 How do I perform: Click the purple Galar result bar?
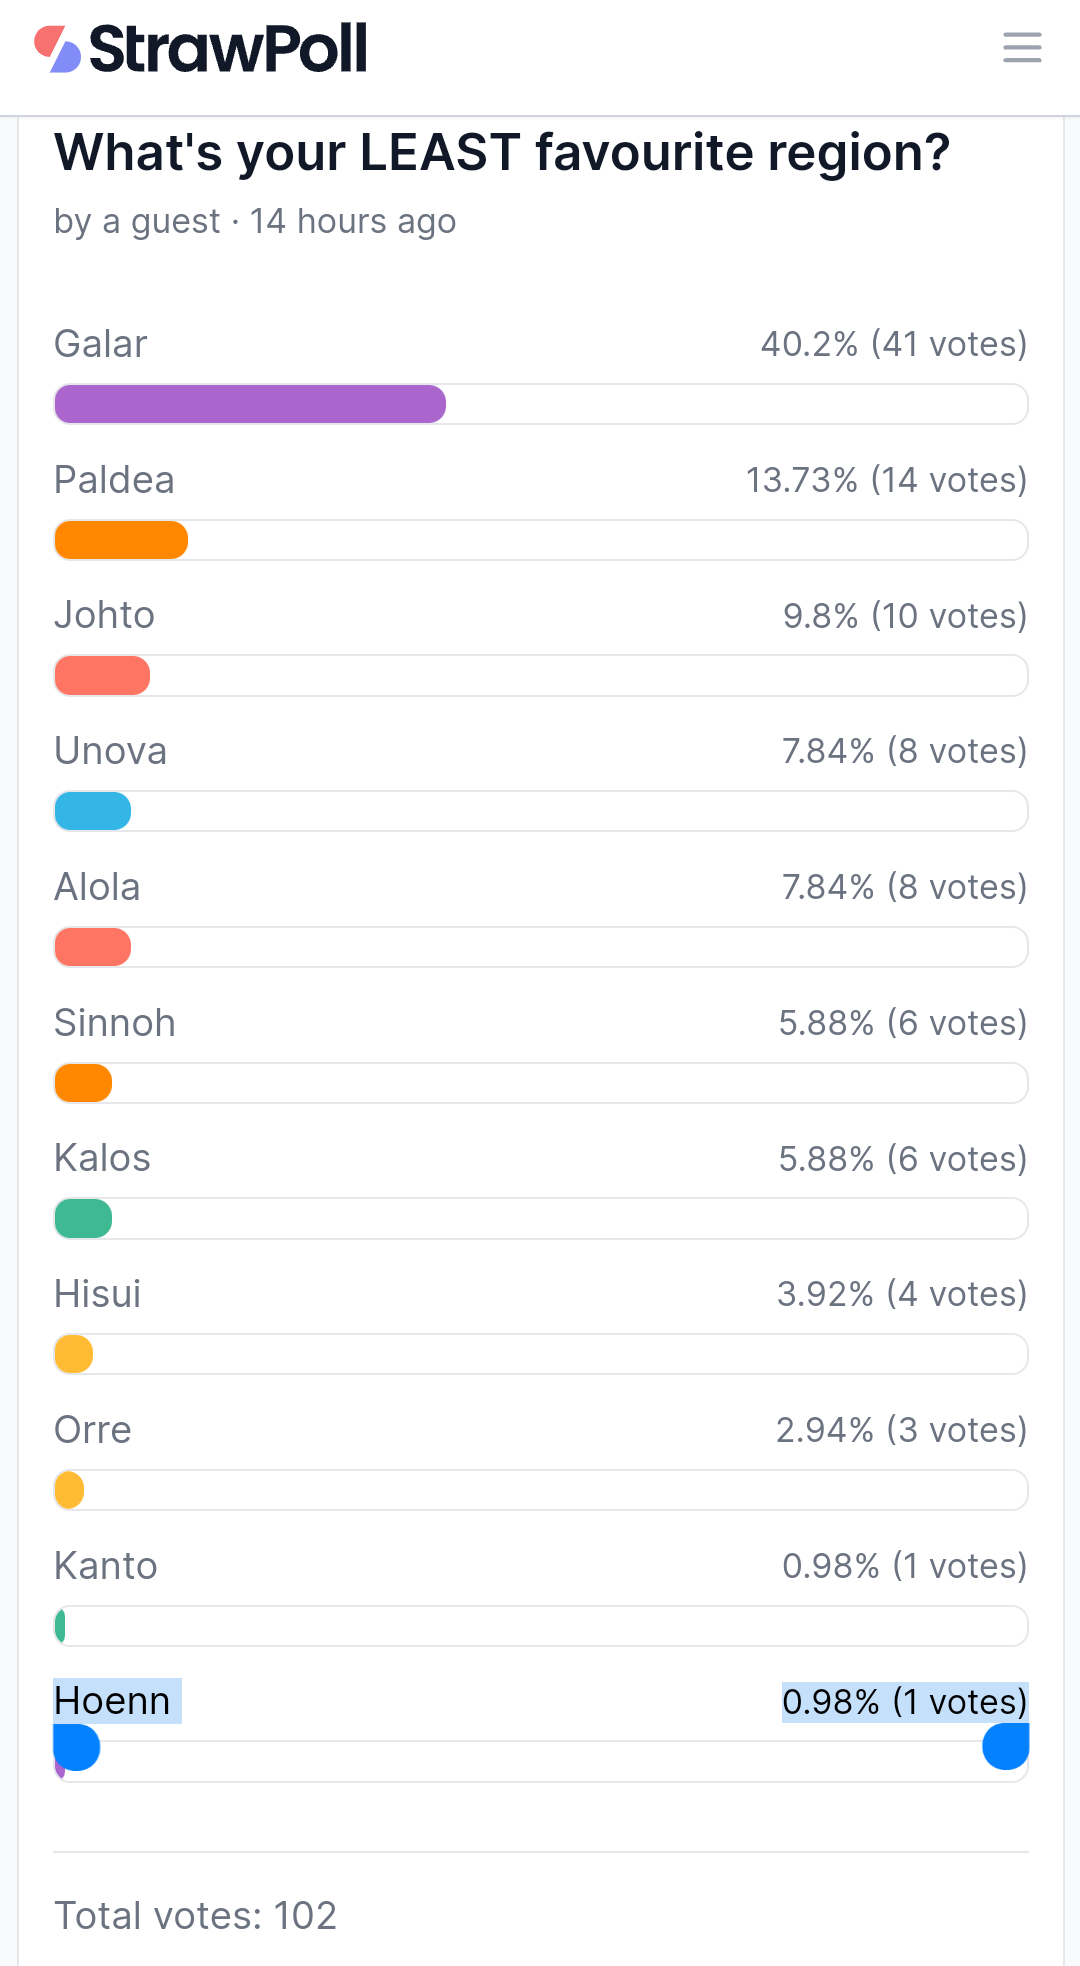[250, 404]
